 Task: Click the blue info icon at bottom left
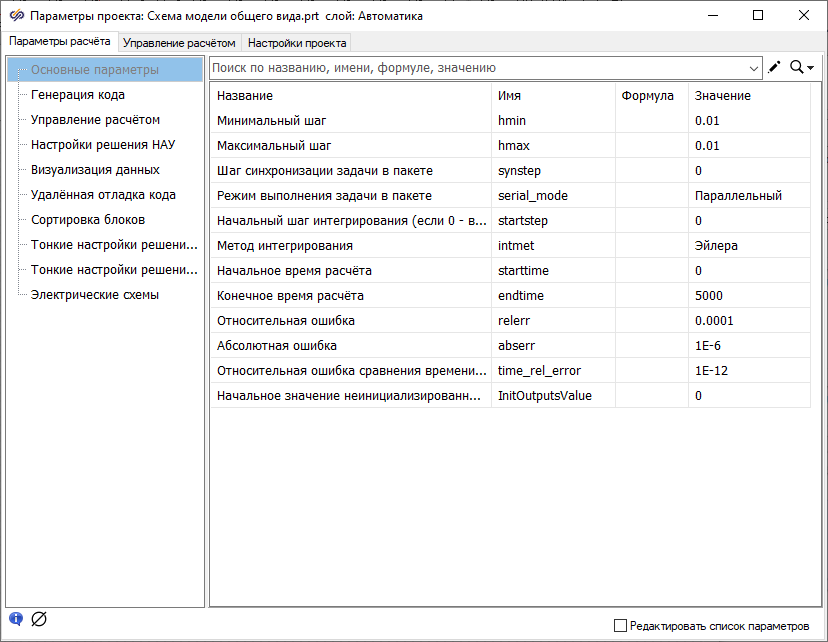coord(16,619)
